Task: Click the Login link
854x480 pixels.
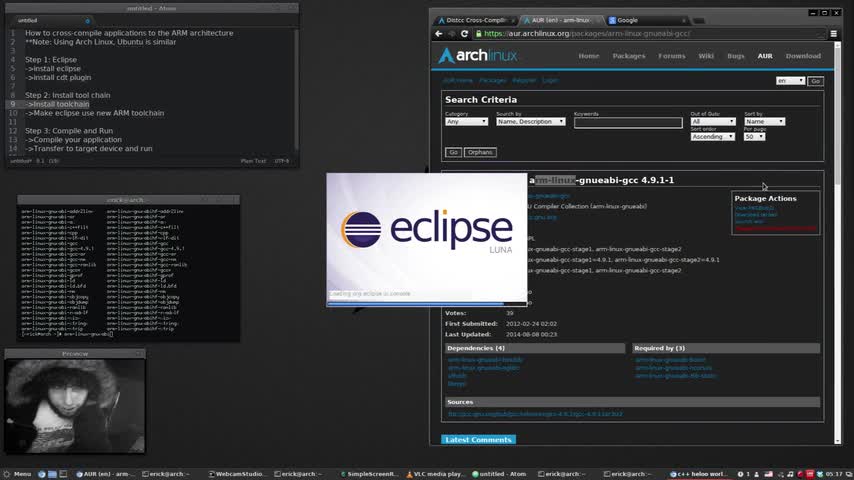Action: tap(550, 81)
